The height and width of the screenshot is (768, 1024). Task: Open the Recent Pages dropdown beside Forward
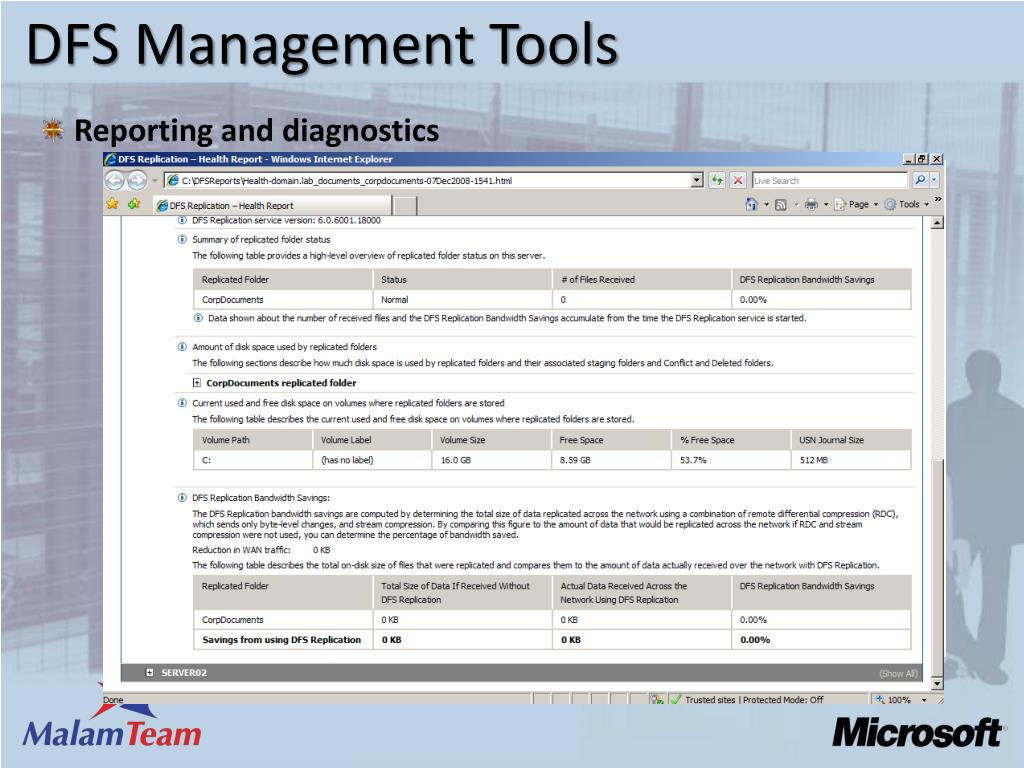[155, 181]
